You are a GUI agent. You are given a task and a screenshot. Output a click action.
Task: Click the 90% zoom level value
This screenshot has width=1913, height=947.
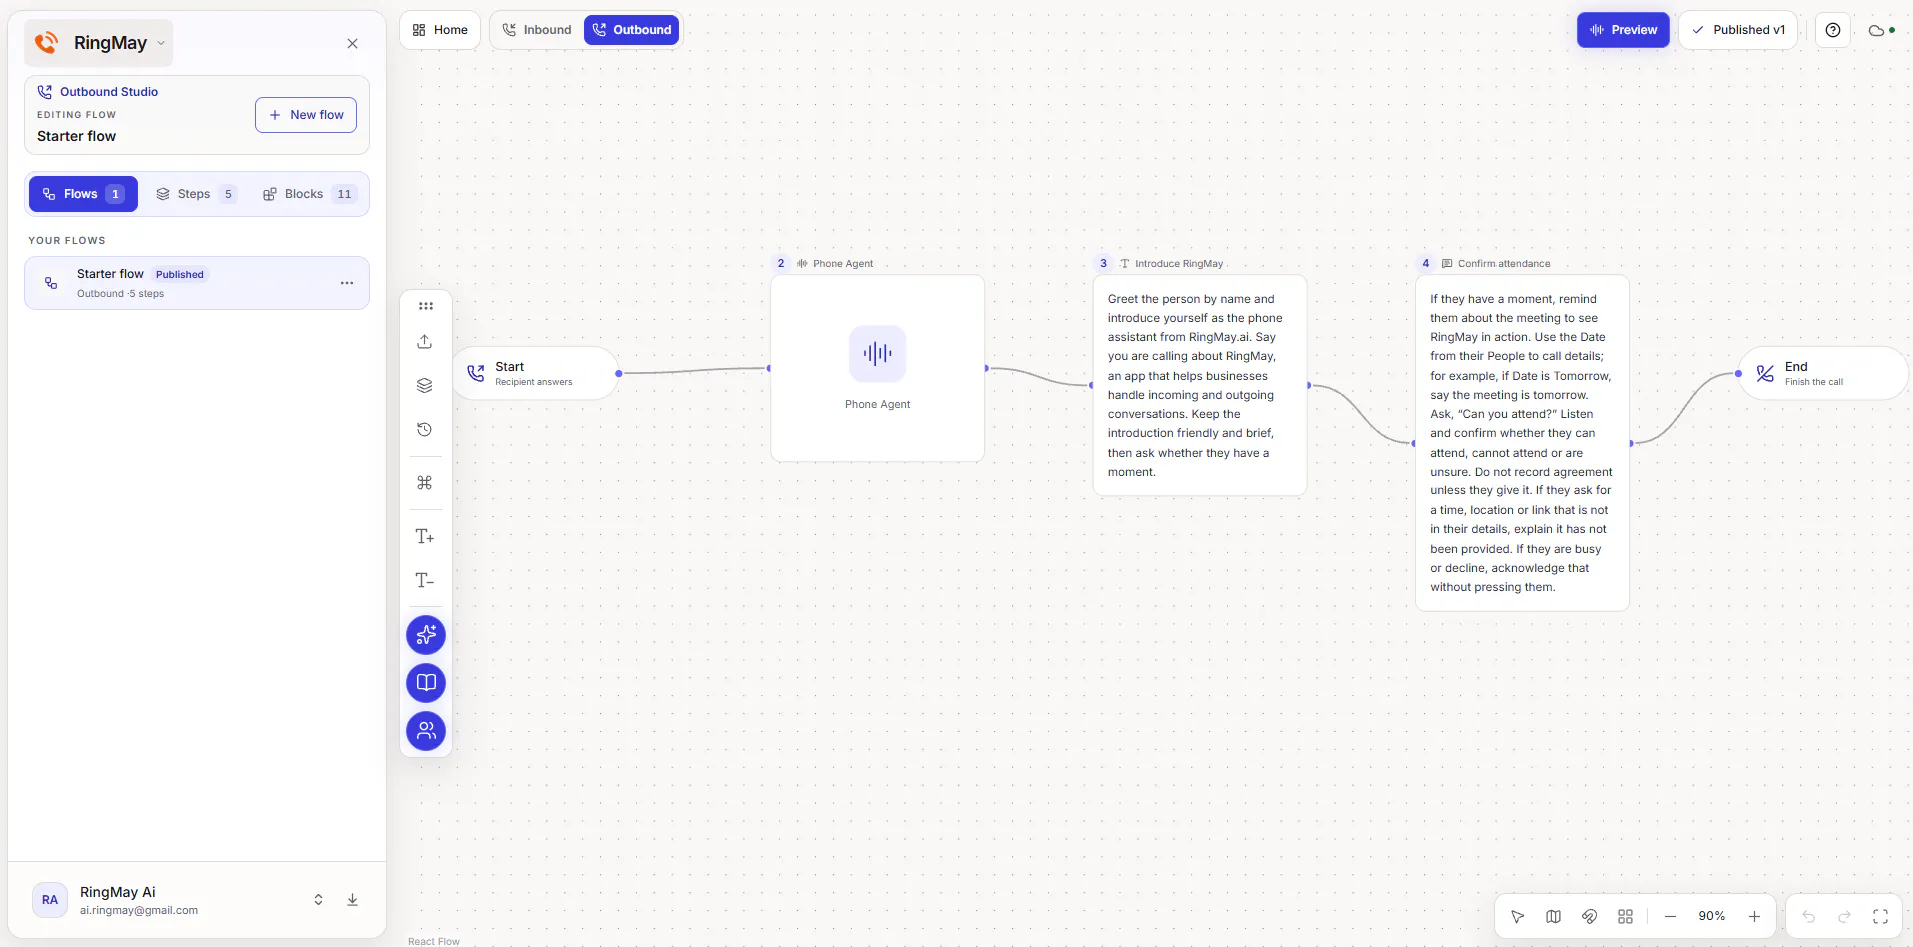pos(1712,916)
